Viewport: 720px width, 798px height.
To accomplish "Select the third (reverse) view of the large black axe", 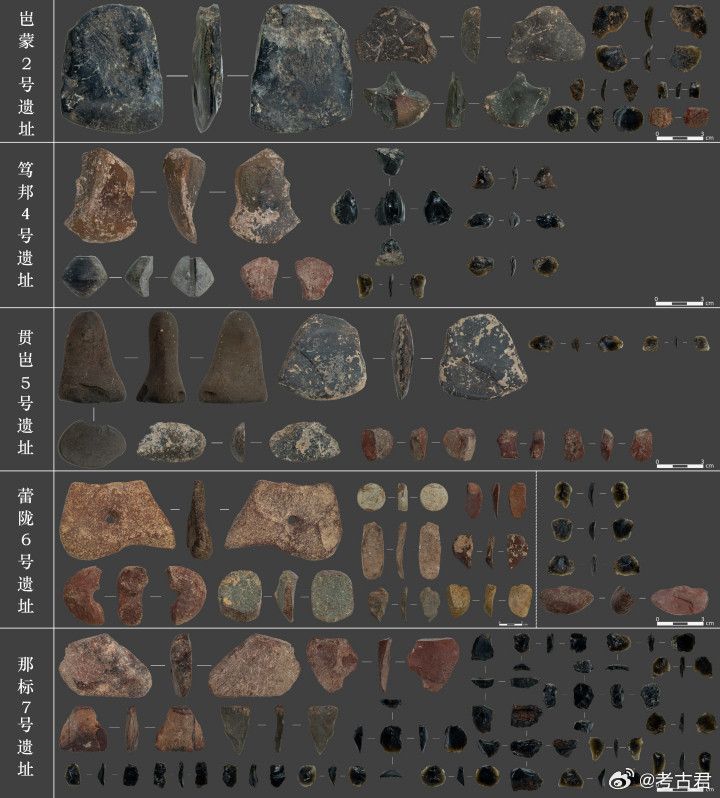I will tap(301, 68).
